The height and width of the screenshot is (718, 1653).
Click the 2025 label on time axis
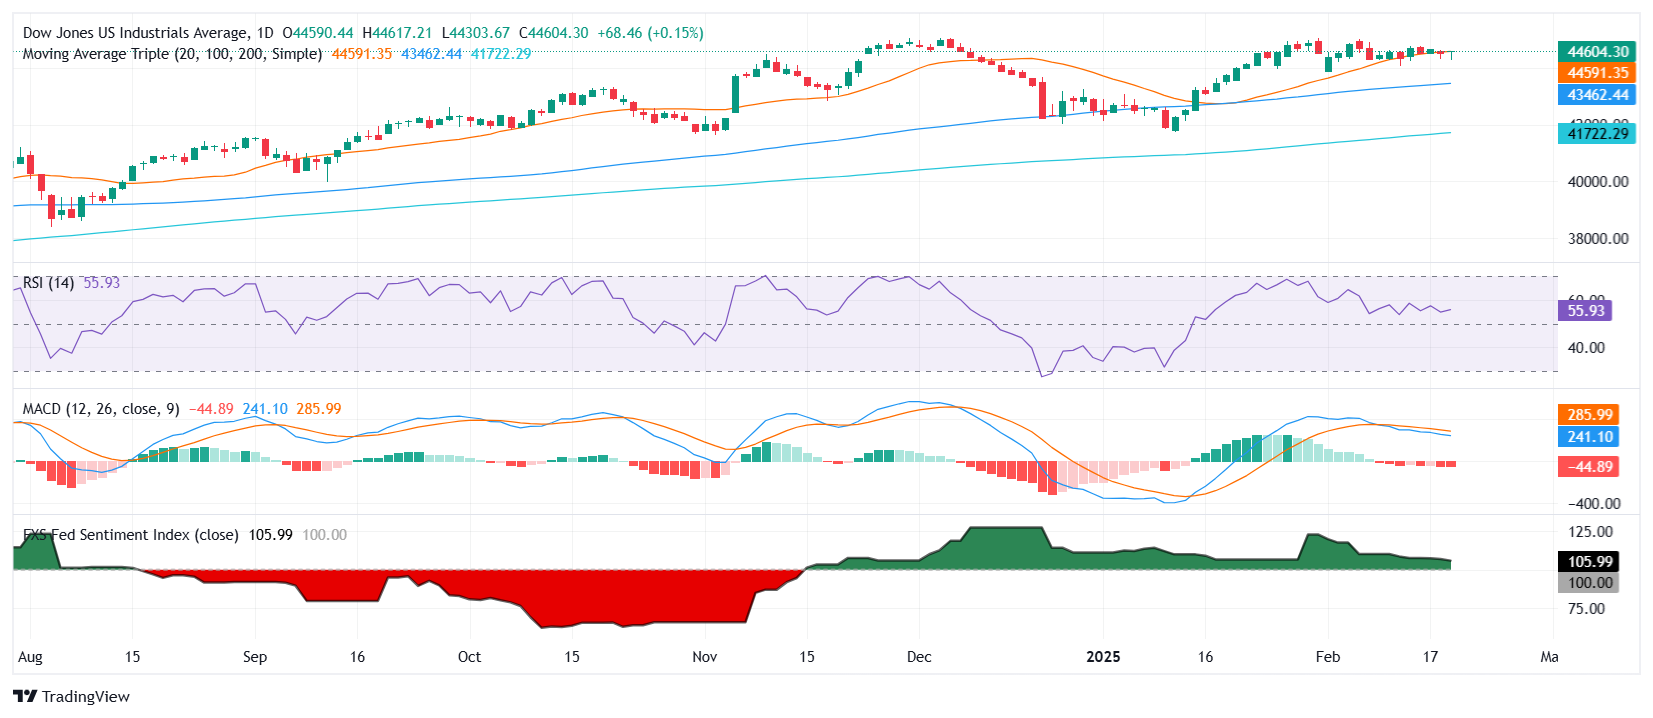(1103, 657)
